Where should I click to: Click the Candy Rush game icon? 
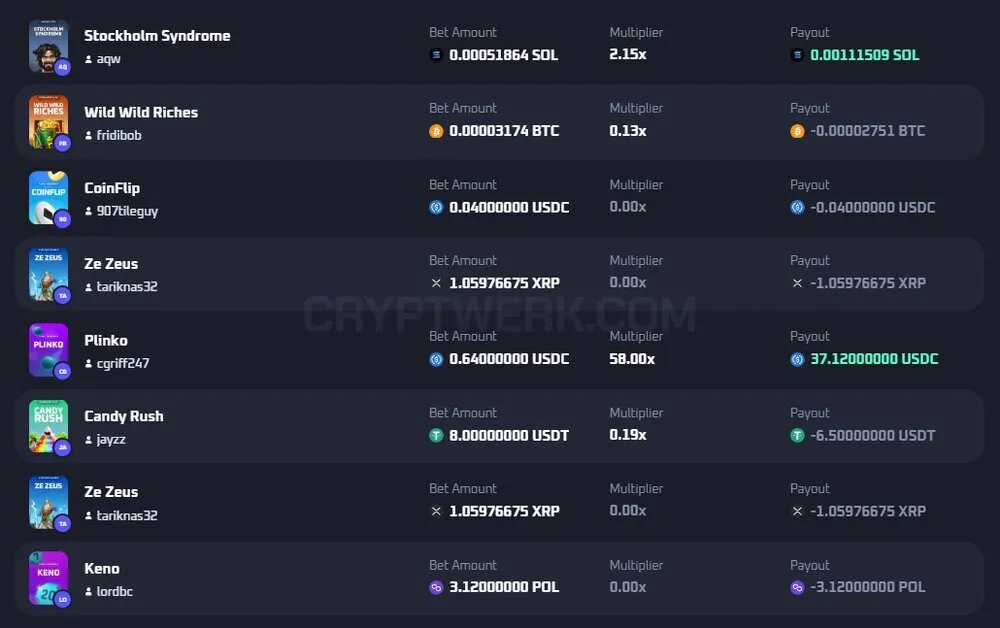pos(48,426)
